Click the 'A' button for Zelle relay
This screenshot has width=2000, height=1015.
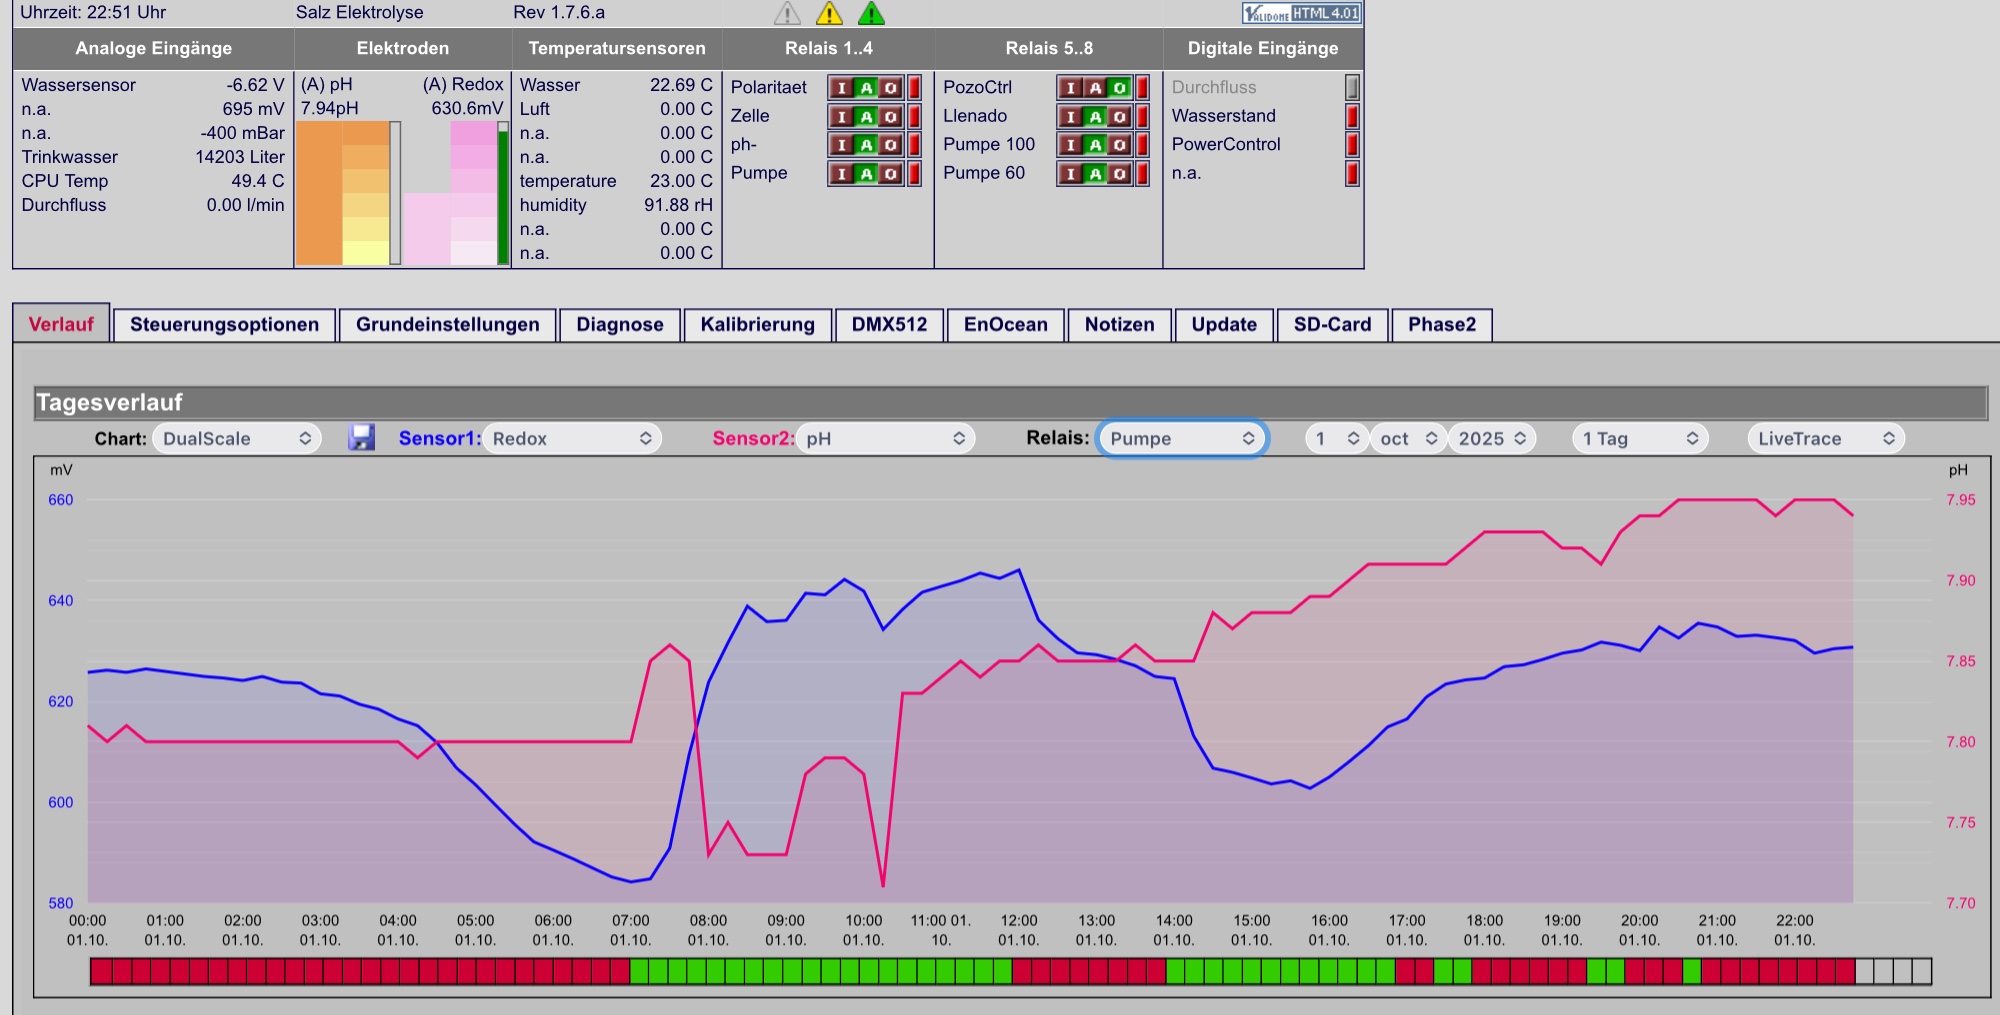[x=866, y=117]
